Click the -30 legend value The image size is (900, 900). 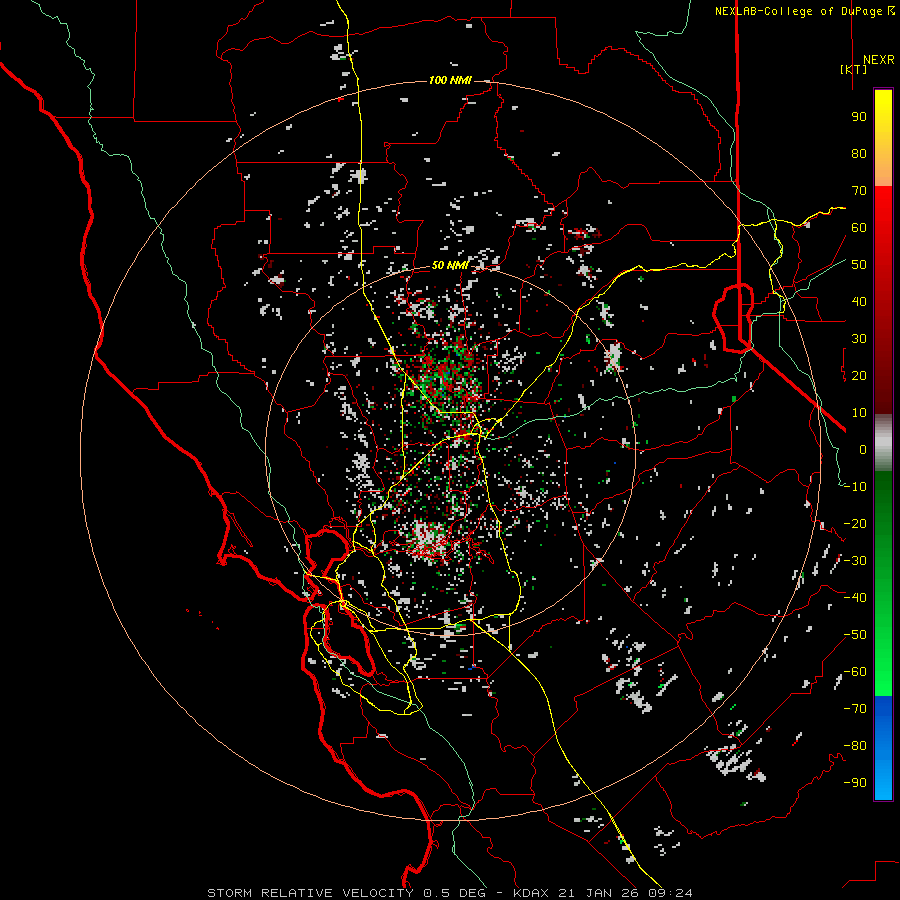pos(855,561)
